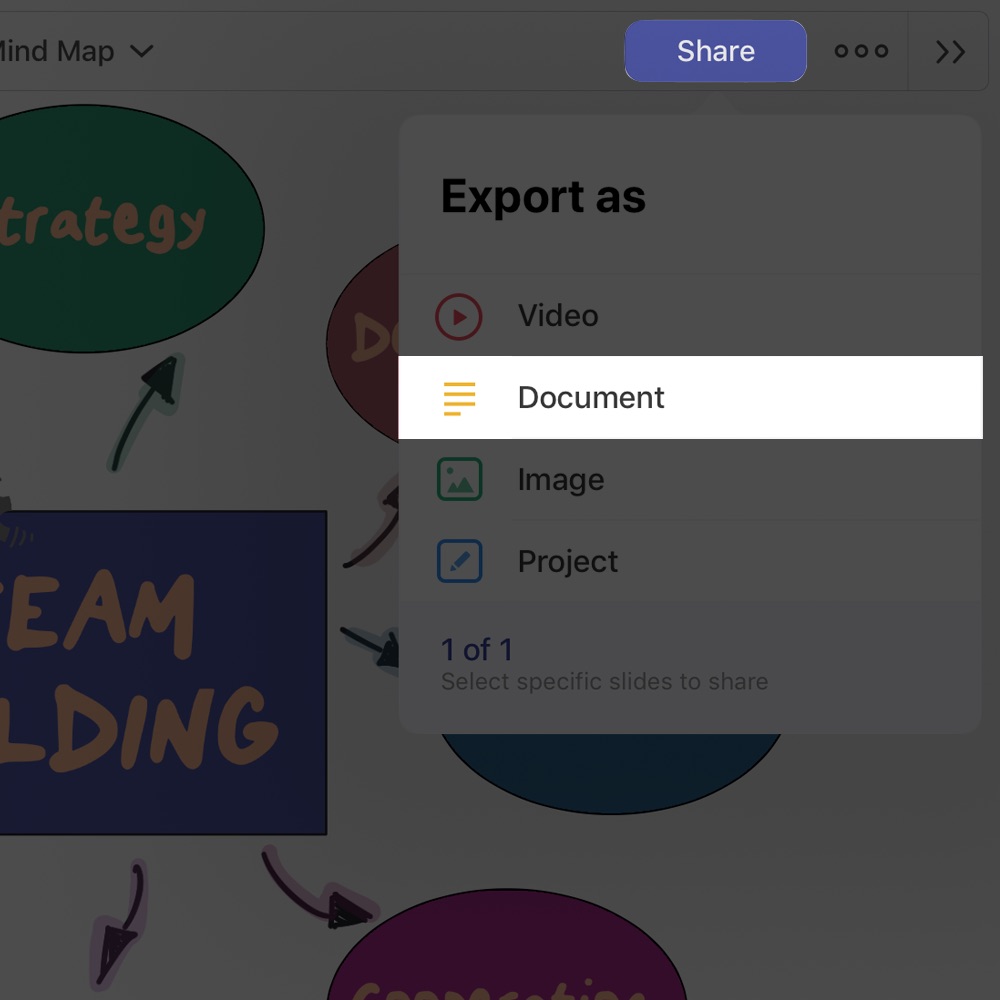Choose Document export option
Viewport: 1000px width, 1000px height.
690,397
